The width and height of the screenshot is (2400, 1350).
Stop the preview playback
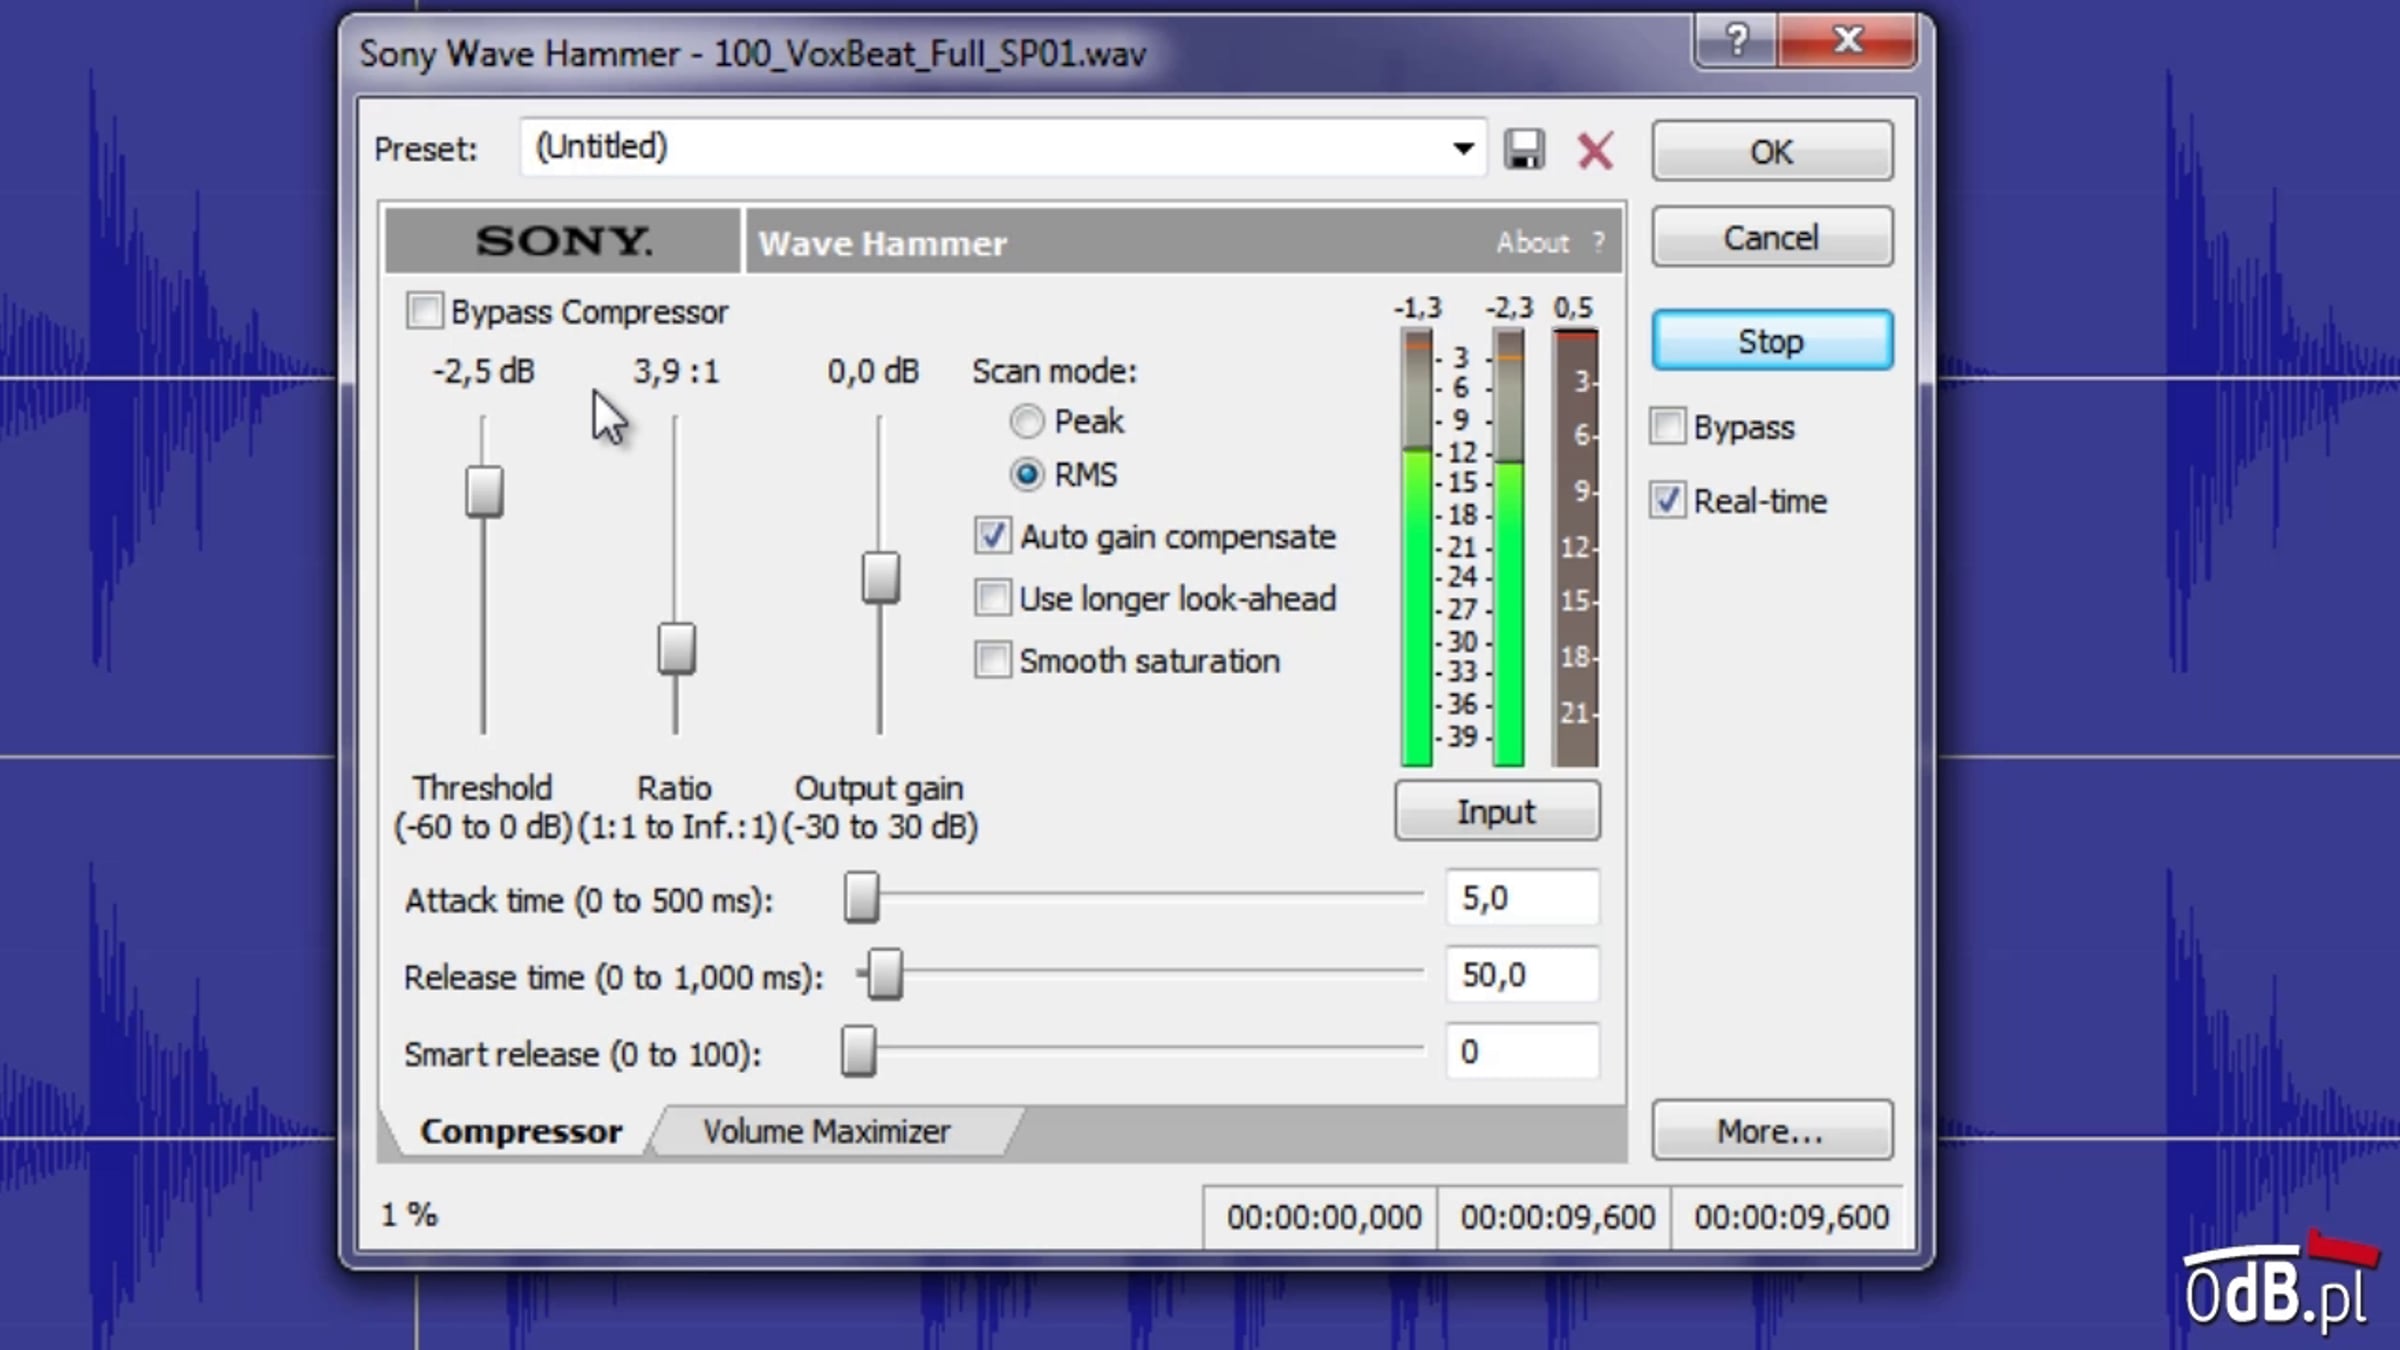1772,341
